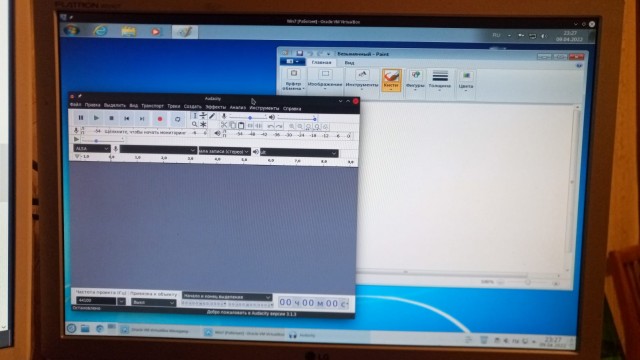
Task: Click the Silence audio selection icon
Action: [259, 126]
